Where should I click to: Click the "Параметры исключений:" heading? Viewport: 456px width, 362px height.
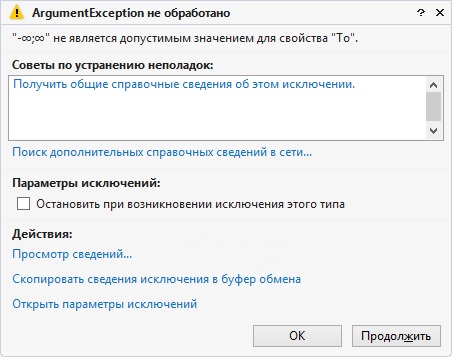86,183
